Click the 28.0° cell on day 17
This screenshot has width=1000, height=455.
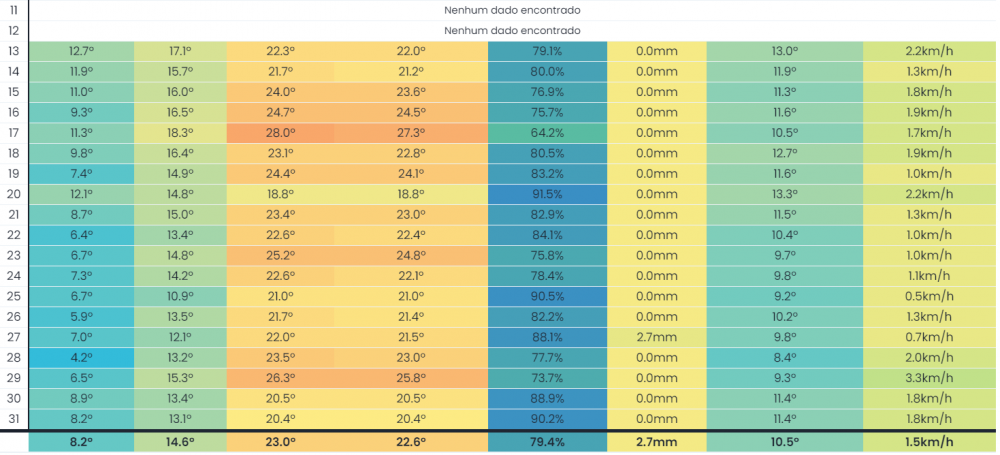(280, 133)
